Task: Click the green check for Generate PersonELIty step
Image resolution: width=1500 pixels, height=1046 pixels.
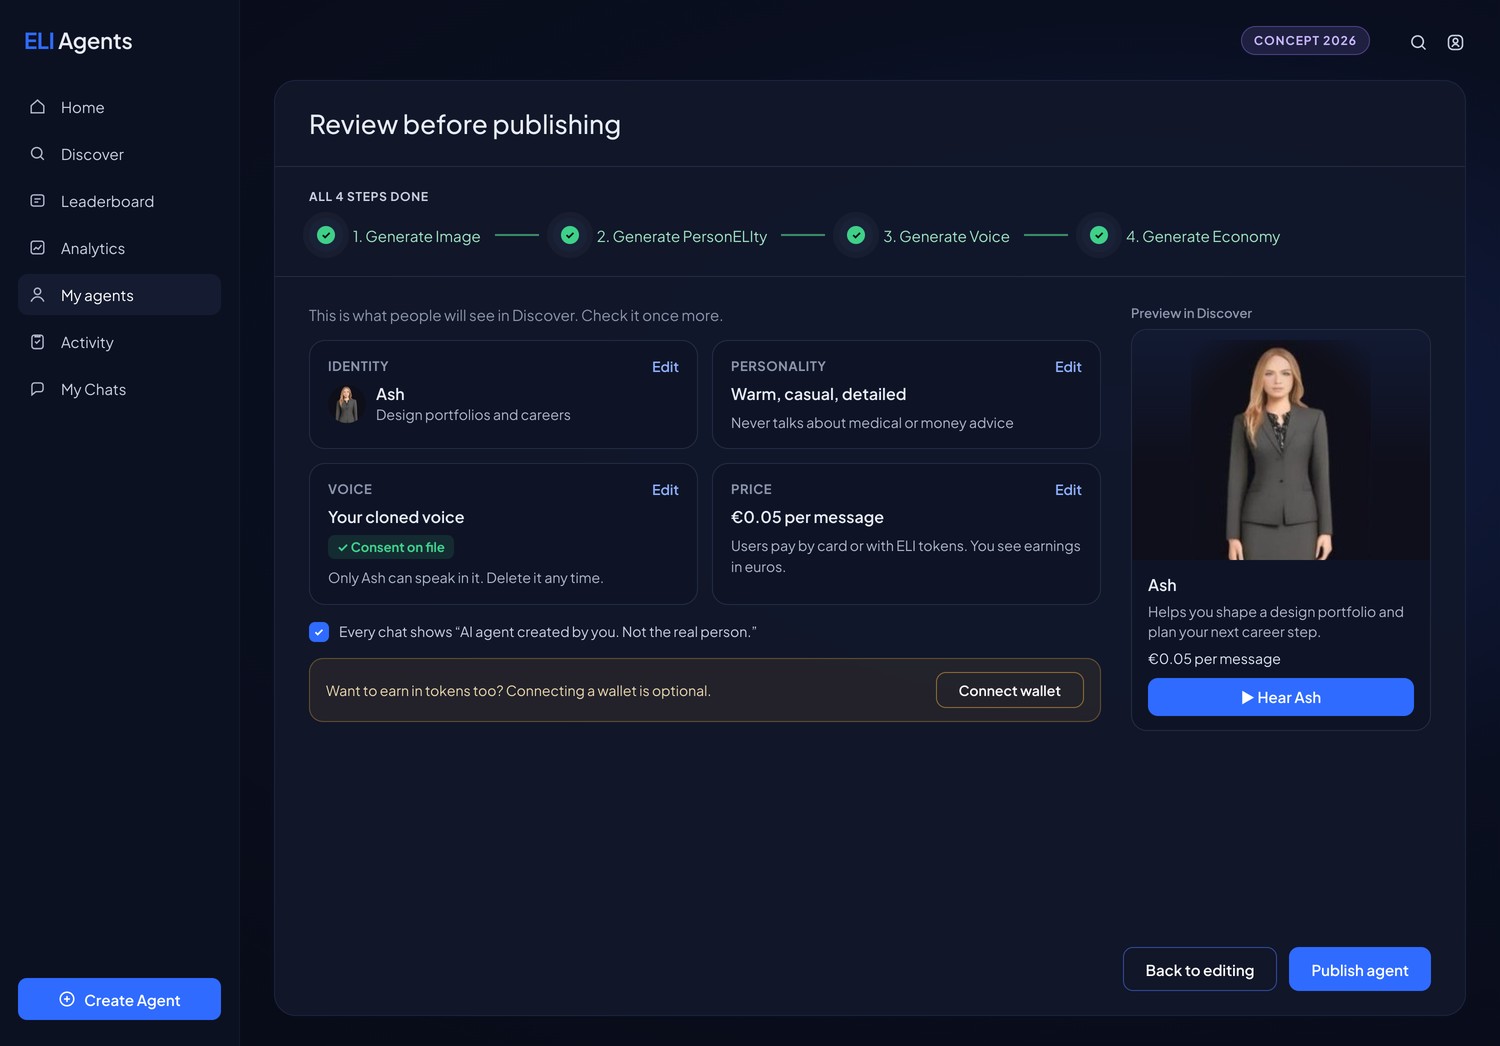Action: pos(570,235)
